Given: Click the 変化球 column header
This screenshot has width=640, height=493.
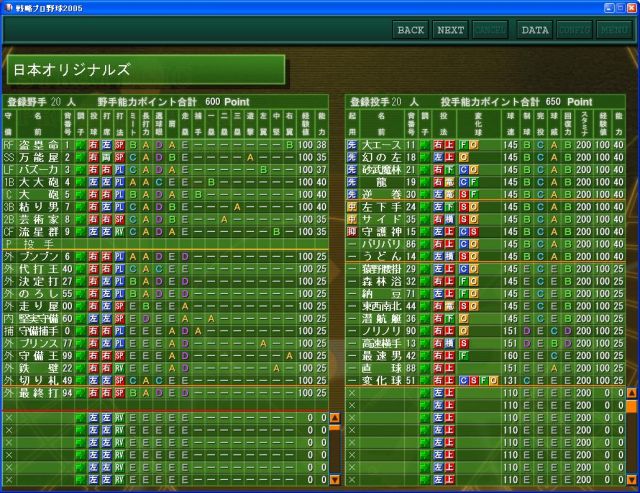Looking at the screenshot, I should [x=479, y=124].
